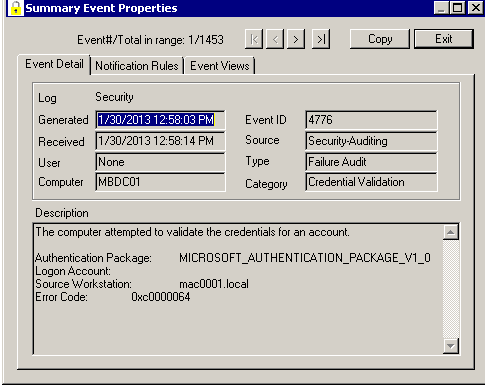Maximize the Summary Event Properties window
485x385 pixels.
click(458, 7)
